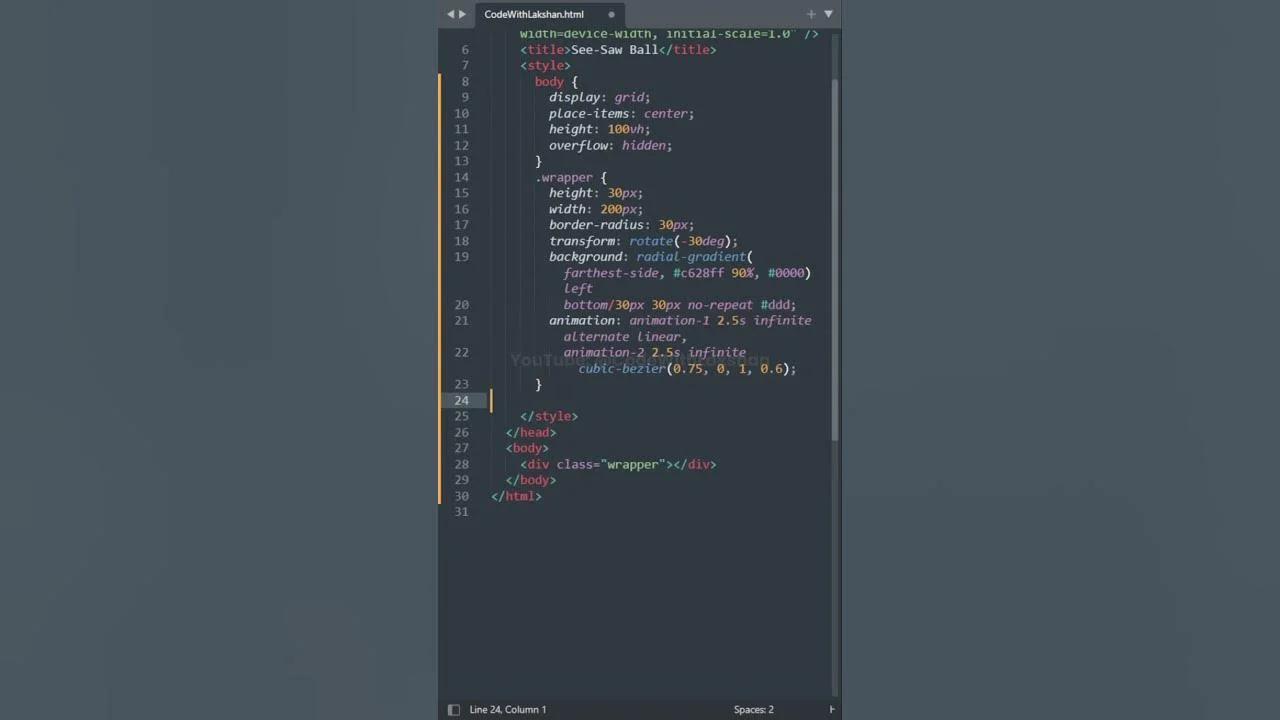Open the syntax selector at bottom right
The height and width of the screenshot is (720, 1280).
coord(831,709)
